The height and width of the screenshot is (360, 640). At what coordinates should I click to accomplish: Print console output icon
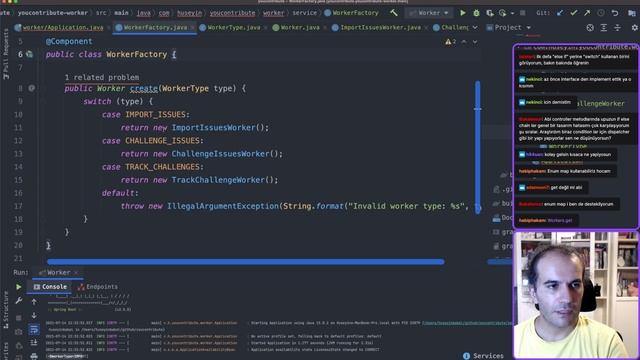click(34, 356)
